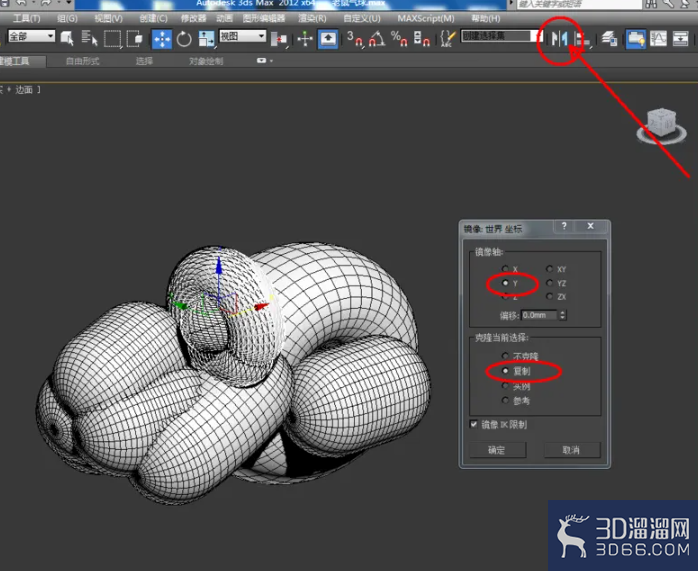698x571 pixels.
Task: Toggle Window/Crossing selection mode icon
Action: click(x=134, y=38)
